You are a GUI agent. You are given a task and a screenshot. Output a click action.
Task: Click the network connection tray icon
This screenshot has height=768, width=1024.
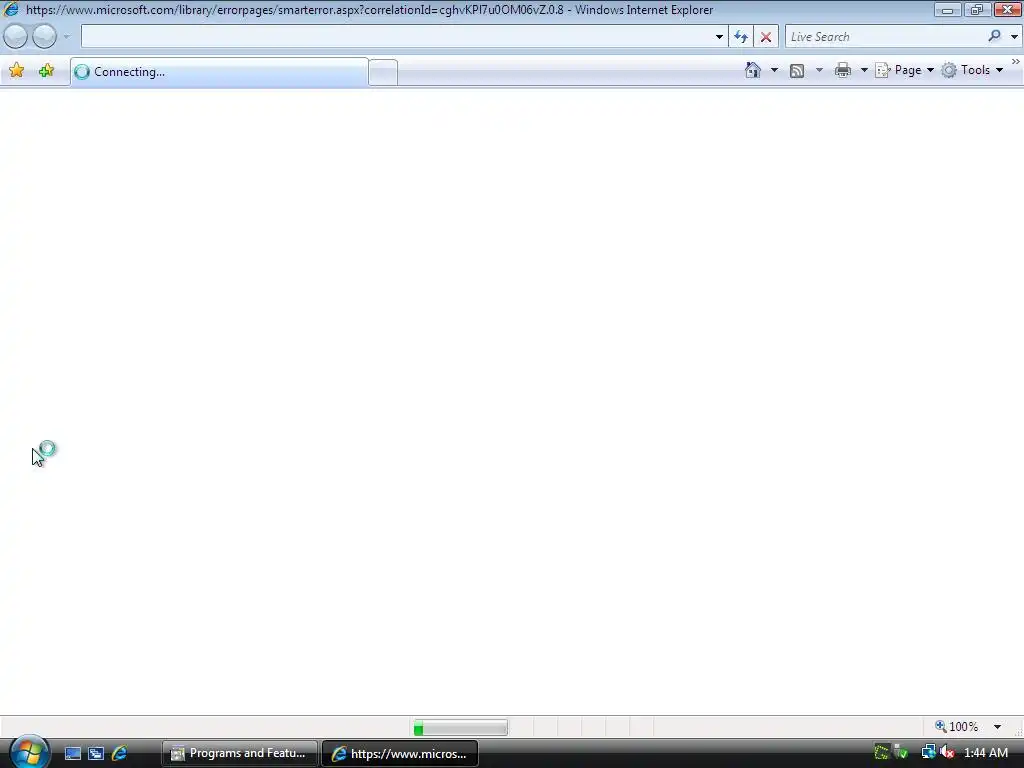(x=927, y=752)
